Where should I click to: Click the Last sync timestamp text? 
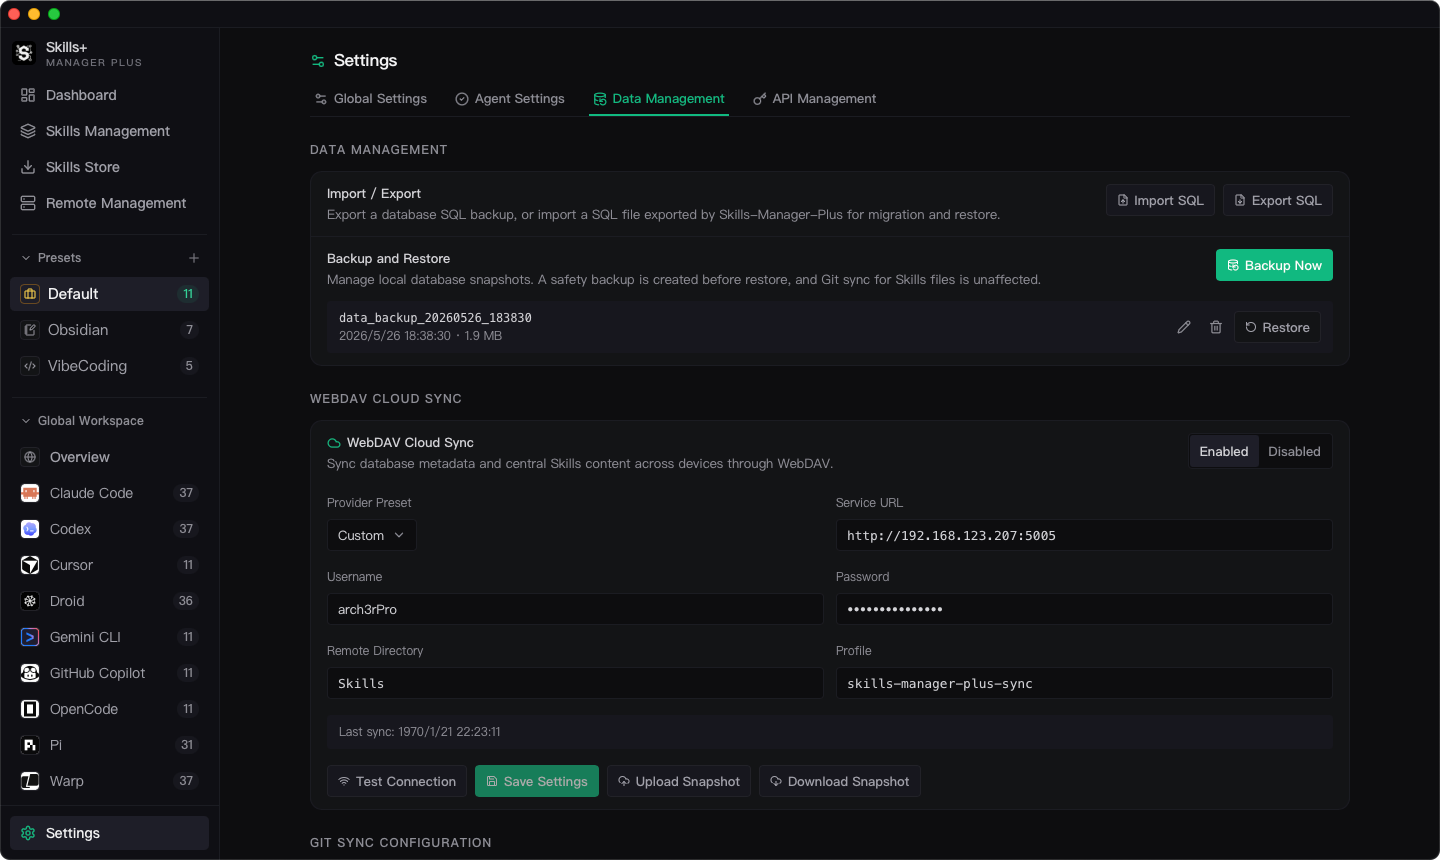(420, 732)
